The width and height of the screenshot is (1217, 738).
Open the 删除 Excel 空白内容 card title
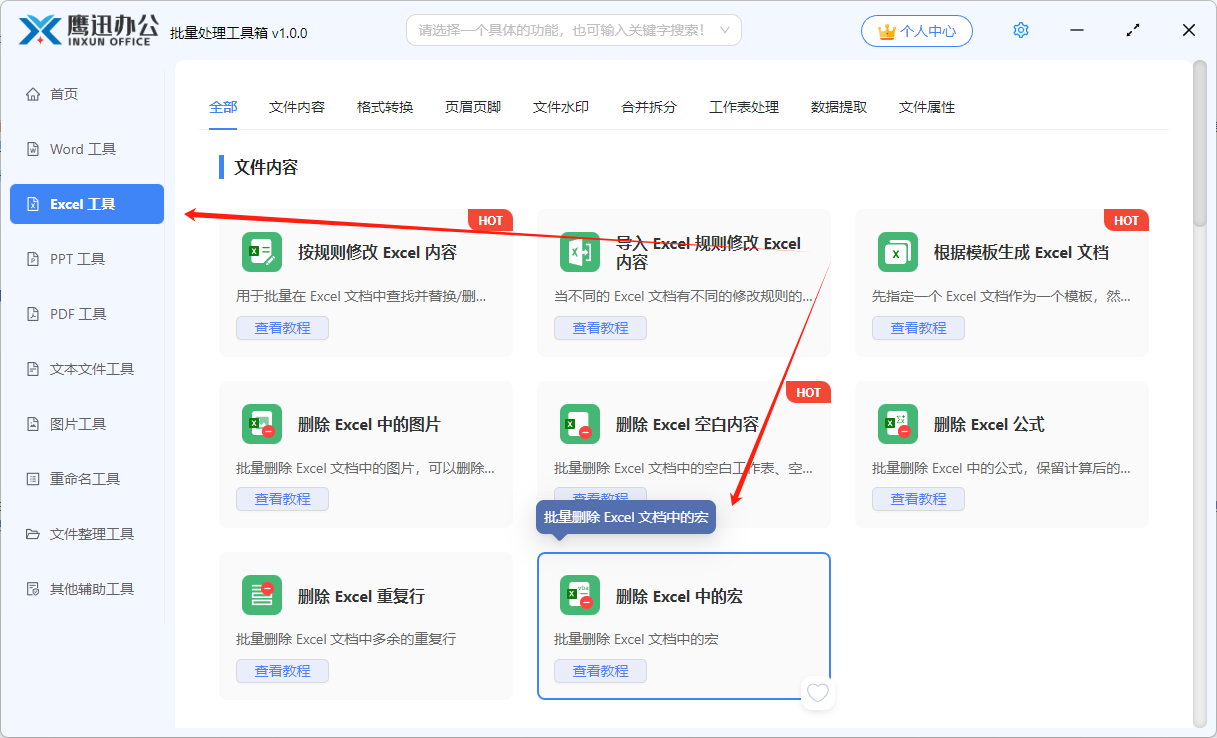coord(687,425)
